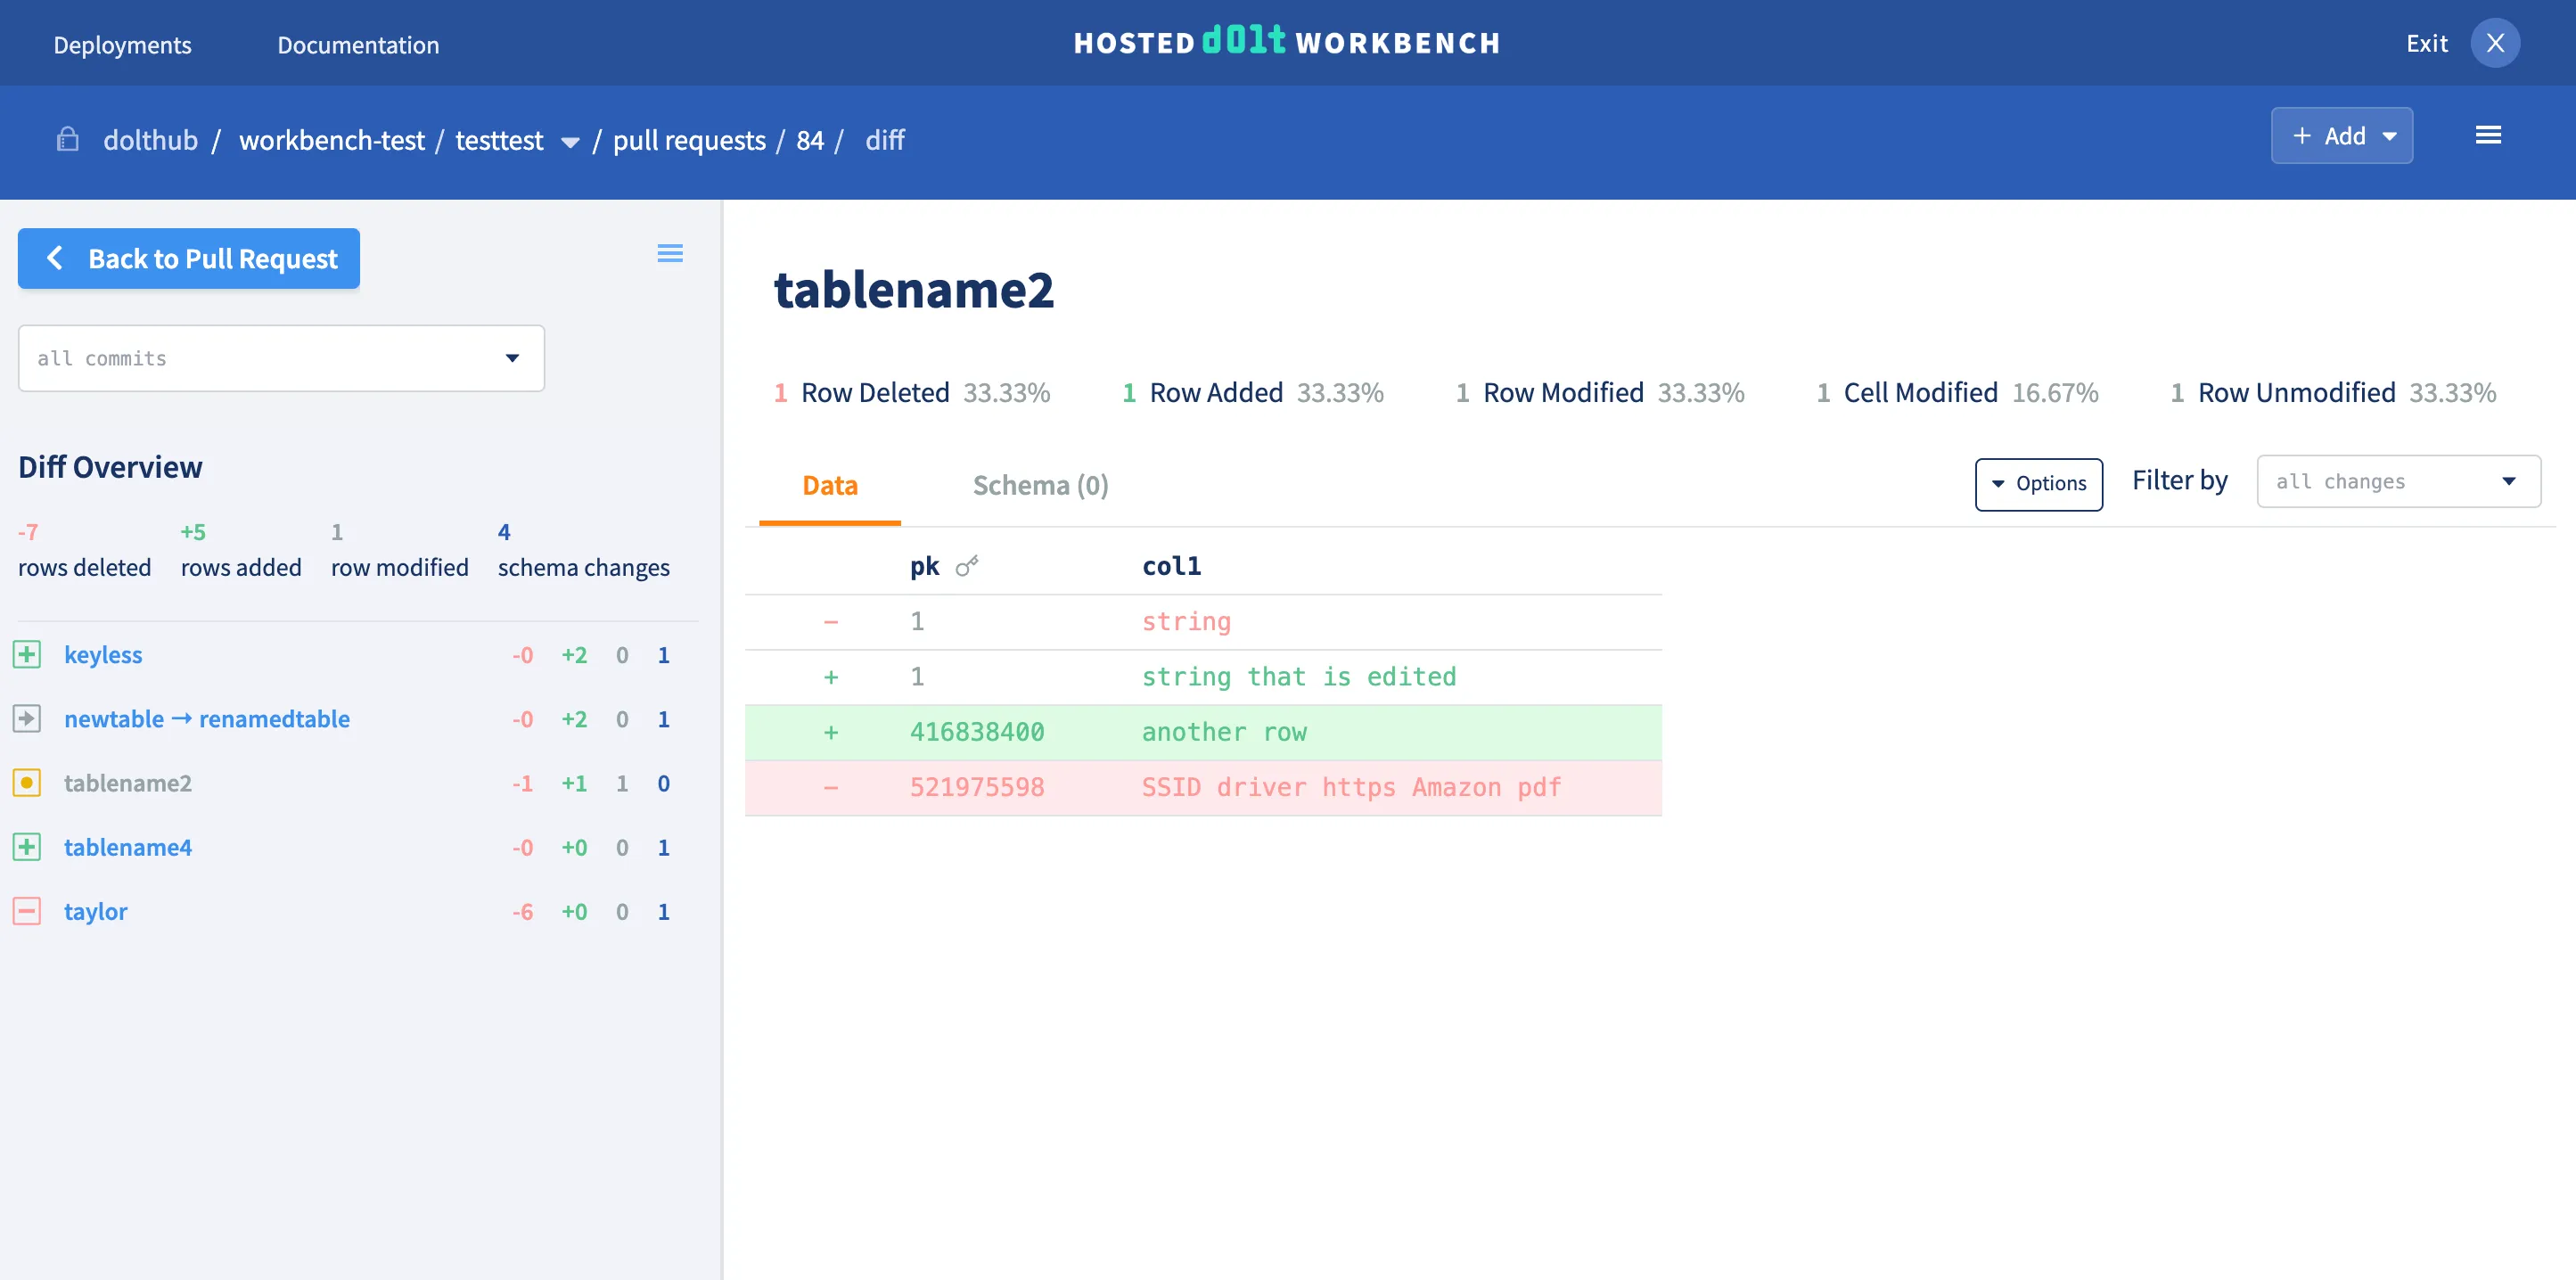Image resolution: width=2576 pixels, height=1280 pixels.
Task: Switch to the Schema (0) tab
Action: [1040, 485]
